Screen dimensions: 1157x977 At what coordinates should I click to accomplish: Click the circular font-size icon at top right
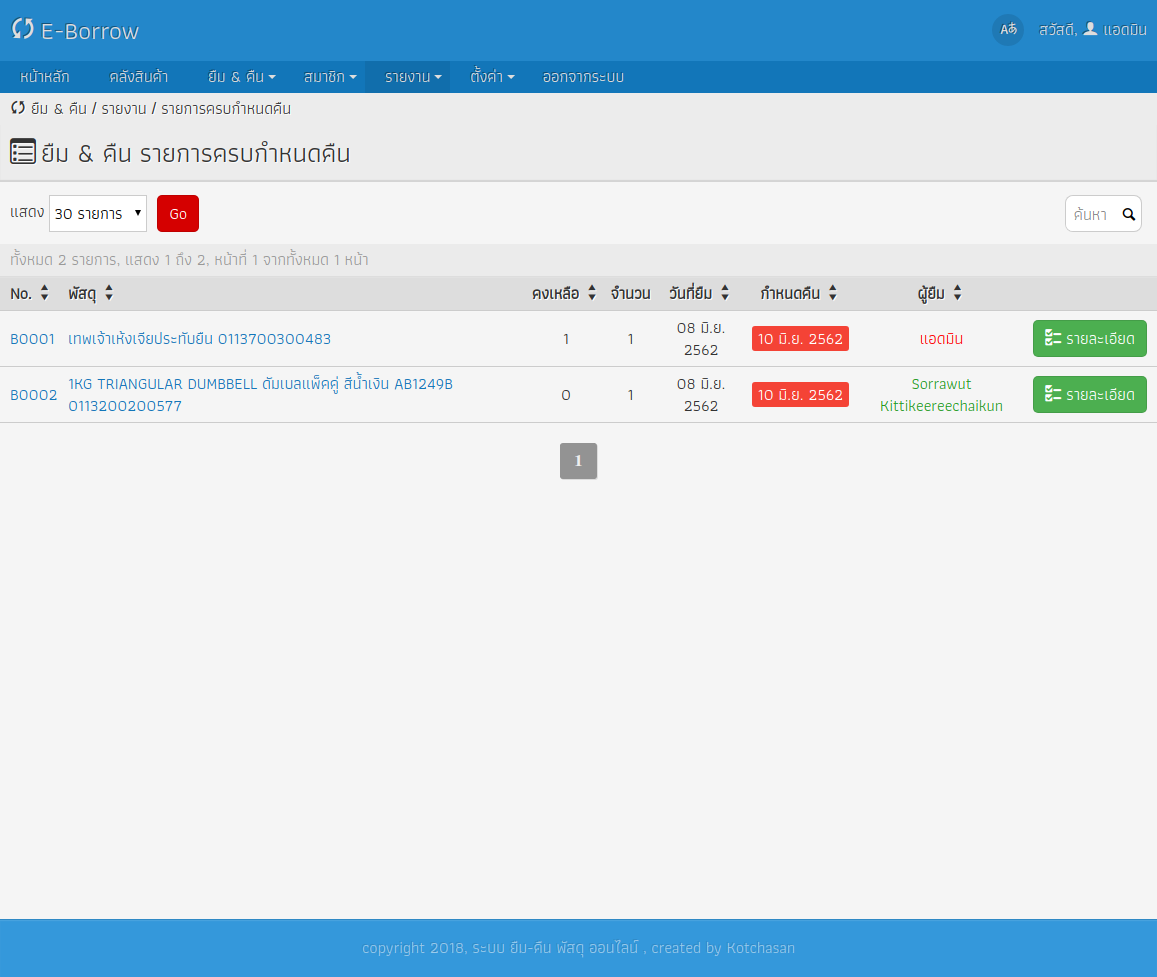coord(1008,30)
